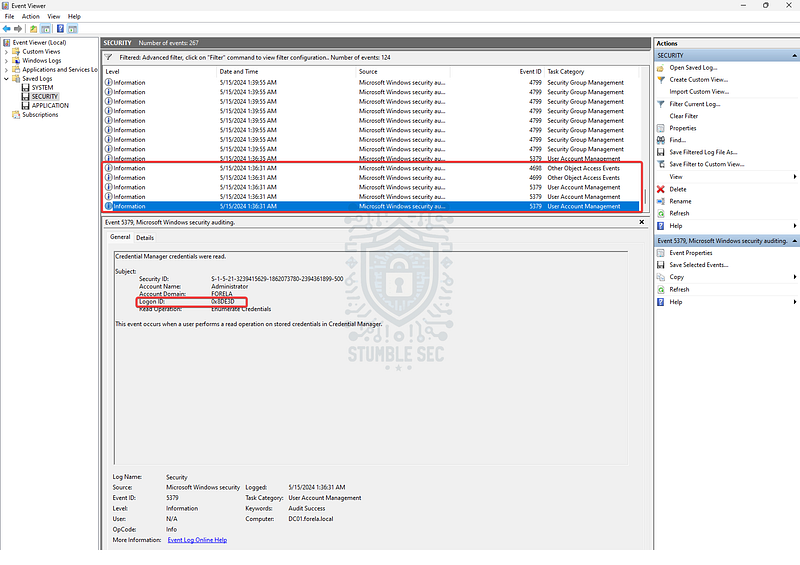Collapse the Saved Logs tree node

coord(6,79)
